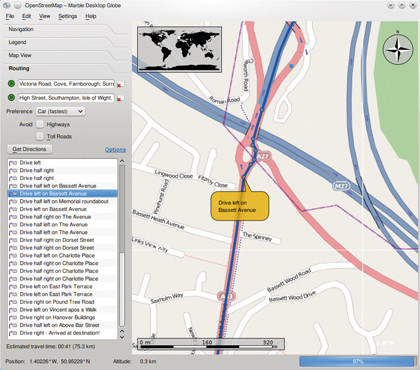The height and width of the screenshot is (370, 420).
Task: Click the map scale bar
Action: coord(211,344)
